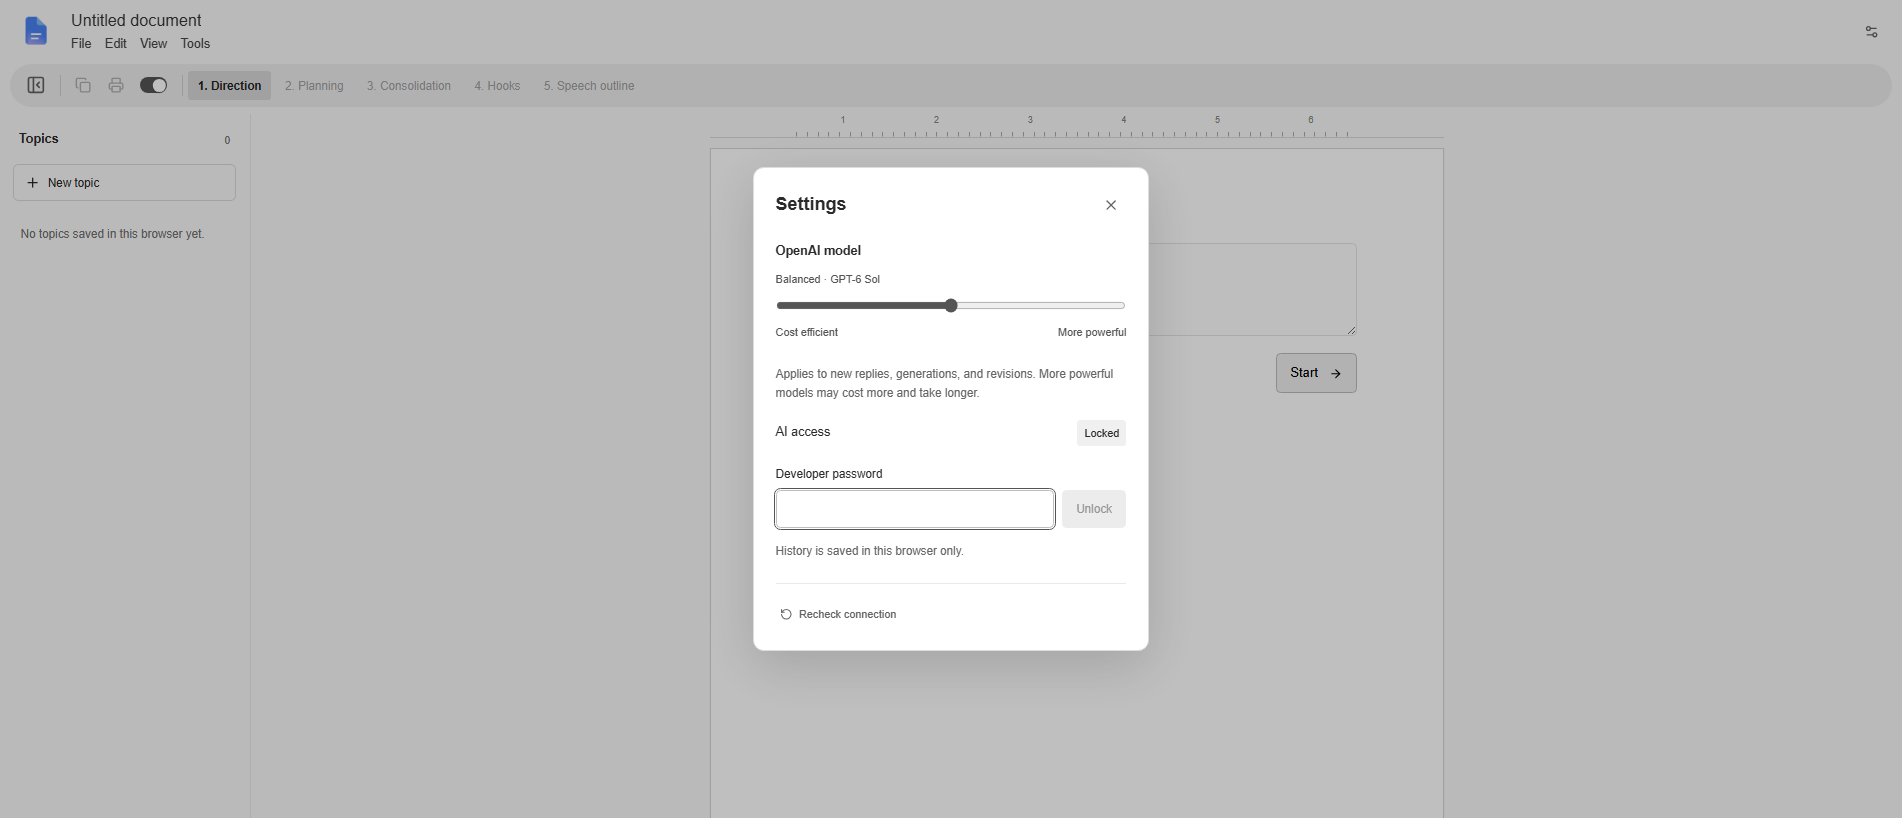Click "History is saved in this browser only."
This screenshot has width=1902, height=818.
pos(869,551)
